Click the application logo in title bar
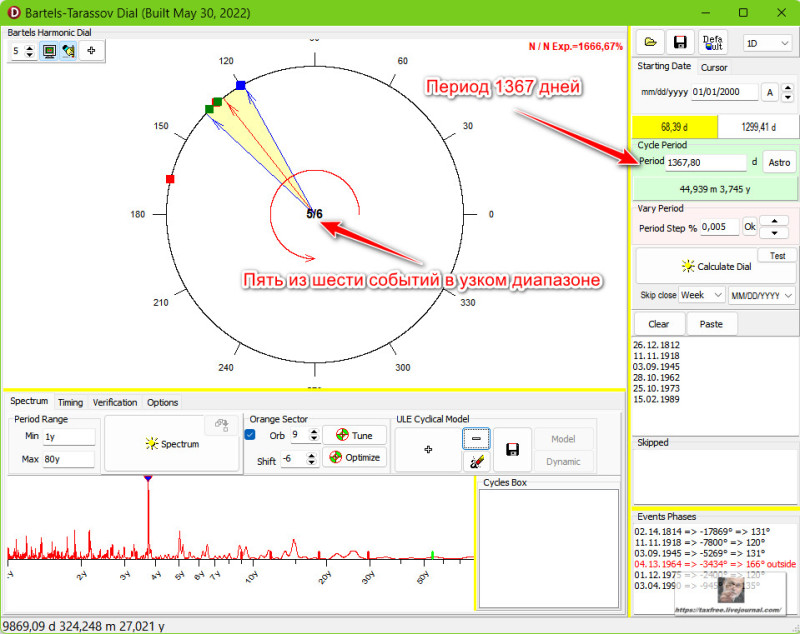This screenshot has height=634, width=800. pos(14,13)
